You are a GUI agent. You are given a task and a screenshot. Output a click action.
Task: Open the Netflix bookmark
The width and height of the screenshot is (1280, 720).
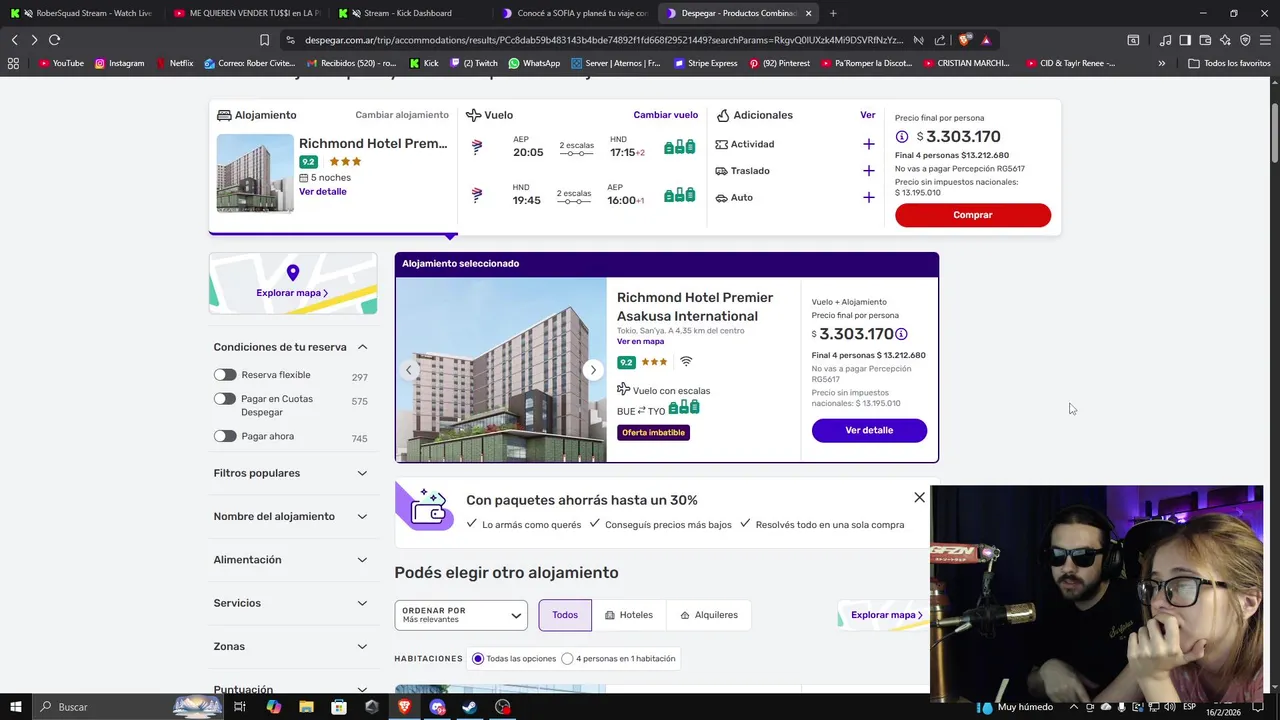[x=175, y=63]
